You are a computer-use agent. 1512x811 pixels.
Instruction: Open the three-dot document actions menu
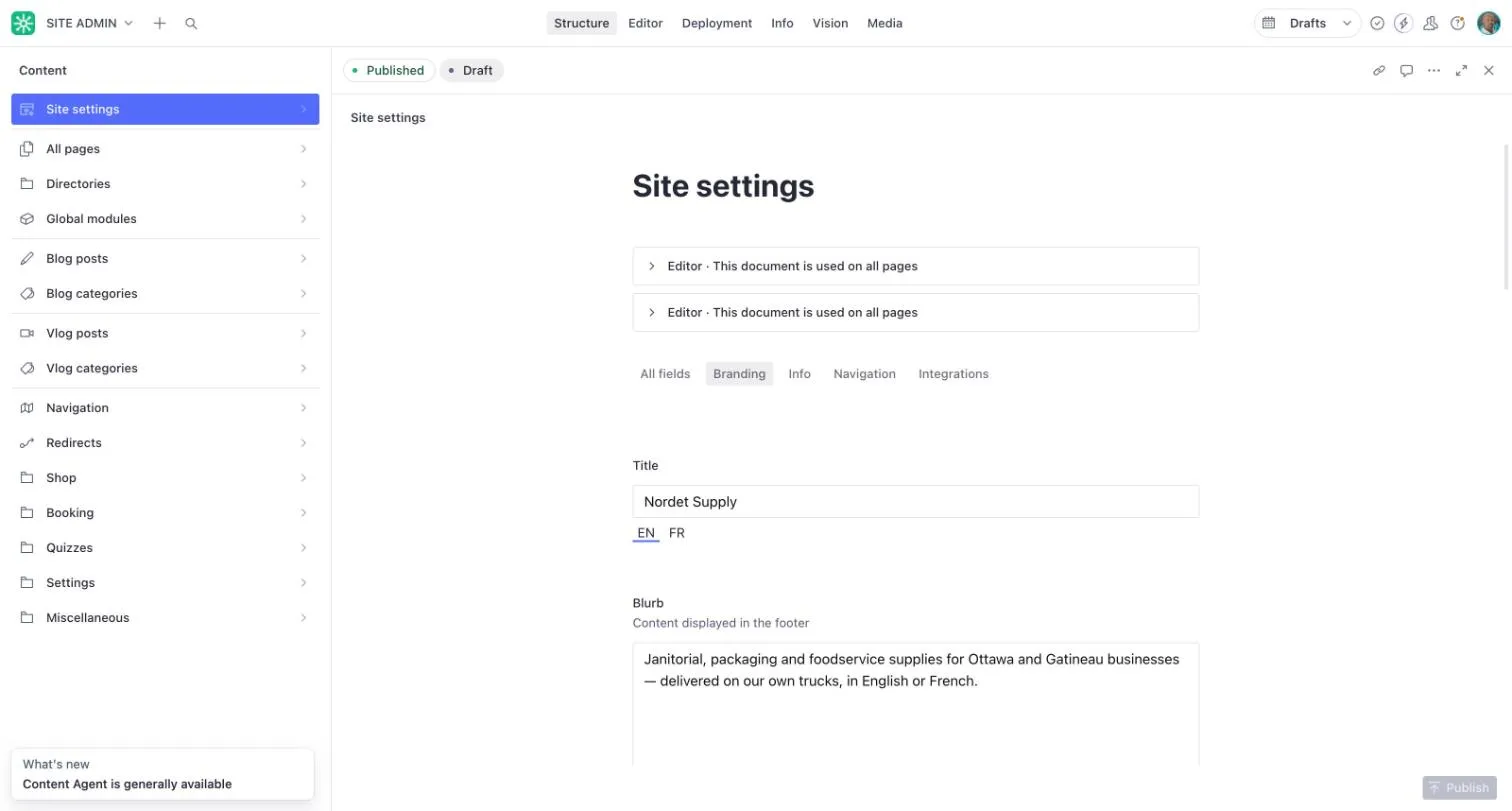pyautogui.click(x=1434, y=70)
